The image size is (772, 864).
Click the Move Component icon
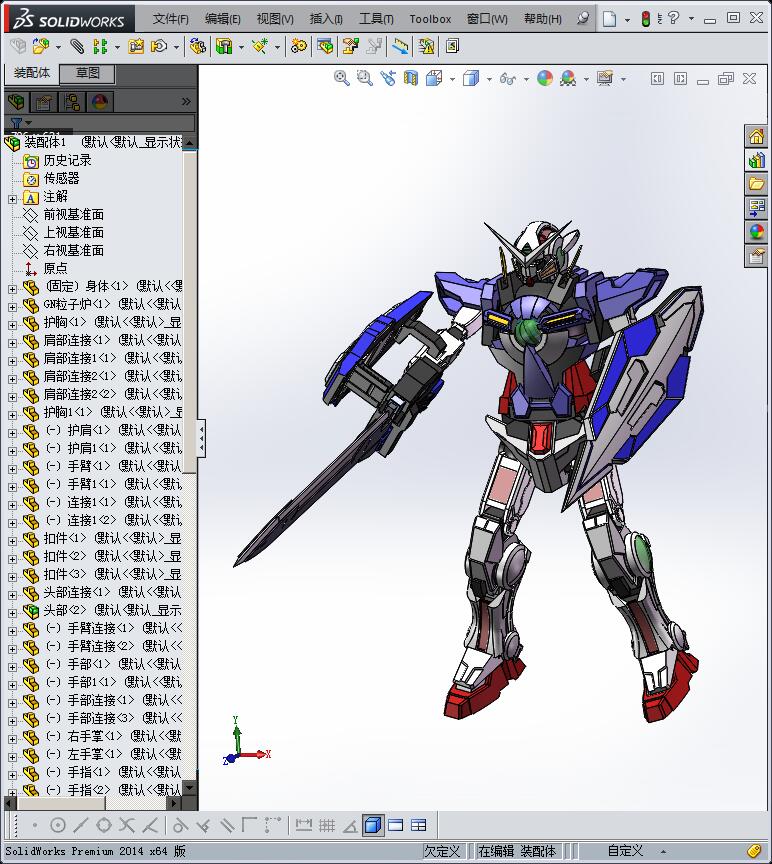[159, 47]
